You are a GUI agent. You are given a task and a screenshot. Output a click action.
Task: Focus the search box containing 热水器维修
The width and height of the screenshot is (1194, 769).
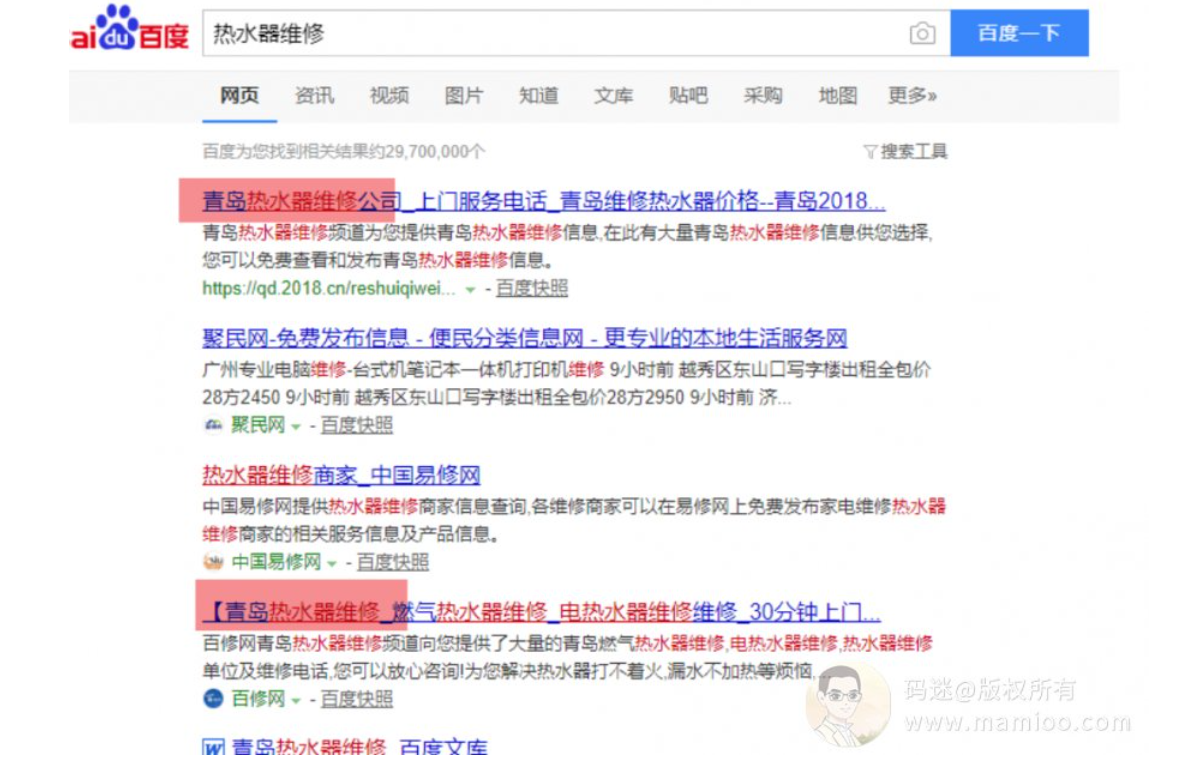(576, 34)
